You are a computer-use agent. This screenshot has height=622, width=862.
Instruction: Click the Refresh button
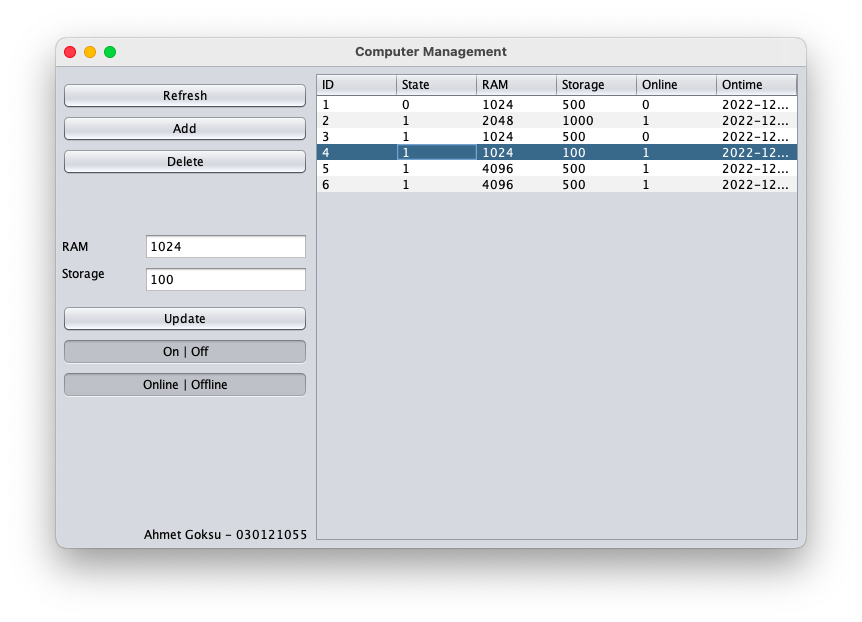pyautogui.click(x=184, y=95)
